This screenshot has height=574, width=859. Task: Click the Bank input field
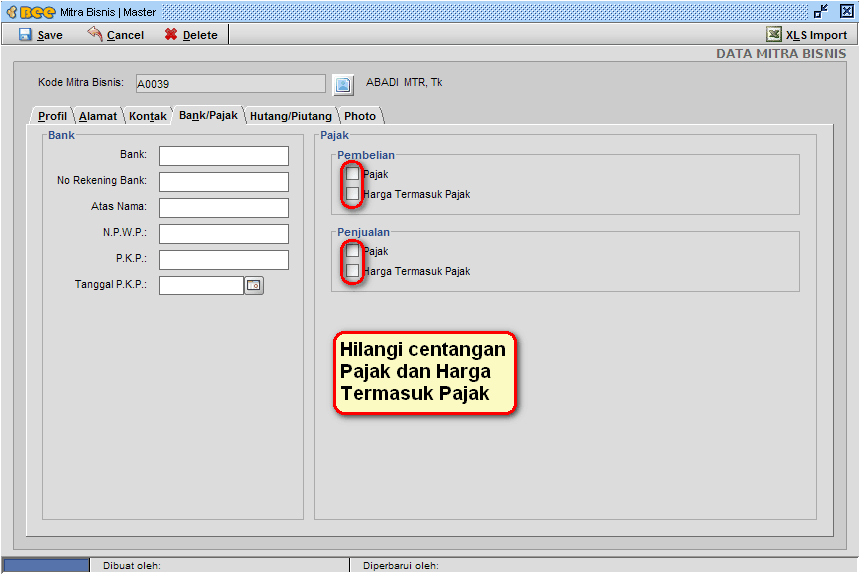(x=224, y=156)
